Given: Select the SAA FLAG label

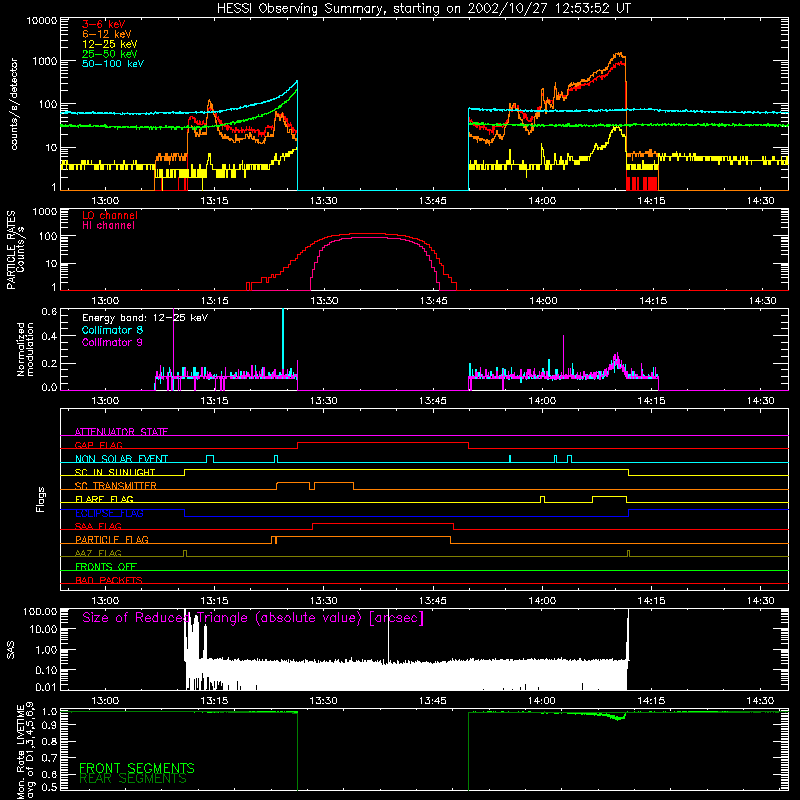Looking at the screenshot, I should tap(98, 526).
